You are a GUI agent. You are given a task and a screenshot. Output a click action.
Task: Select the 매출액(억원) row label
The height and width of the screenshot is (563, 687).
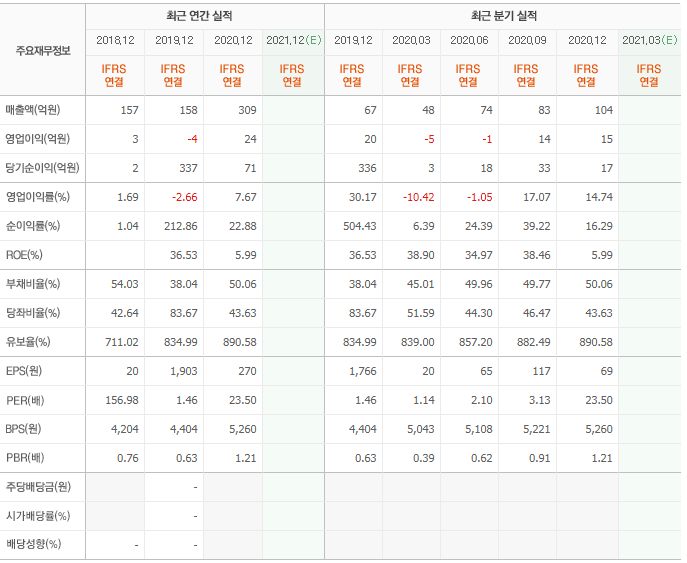point(33,110)
